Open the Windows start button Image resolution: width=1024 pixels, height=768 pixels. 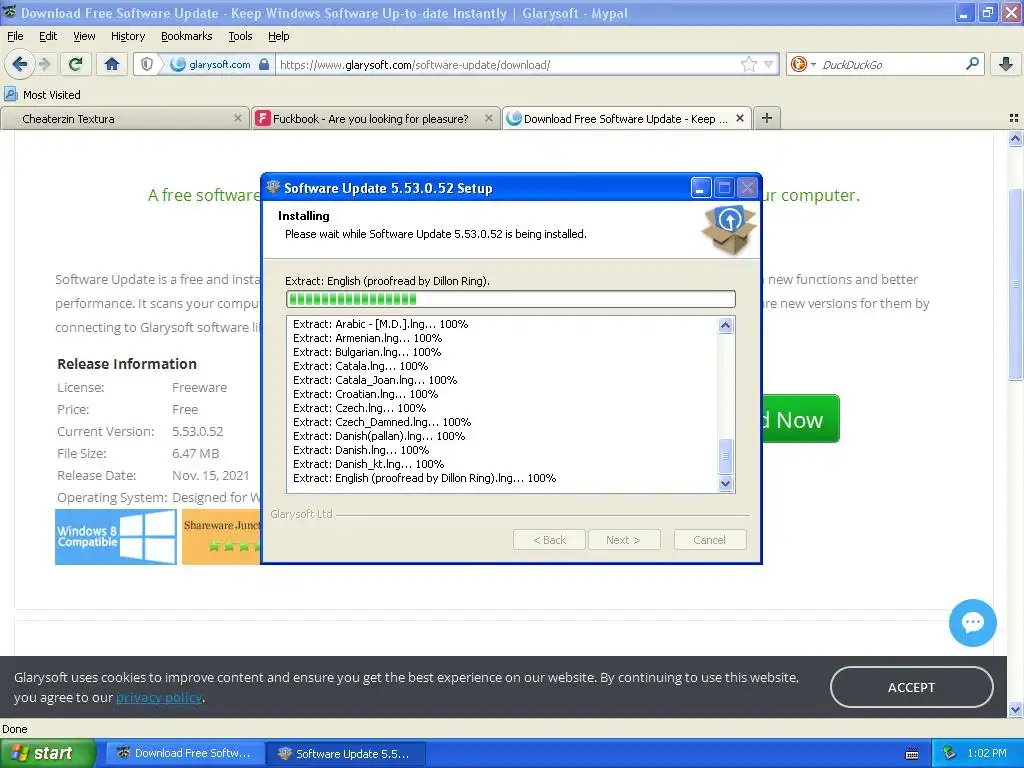[48, 753]
